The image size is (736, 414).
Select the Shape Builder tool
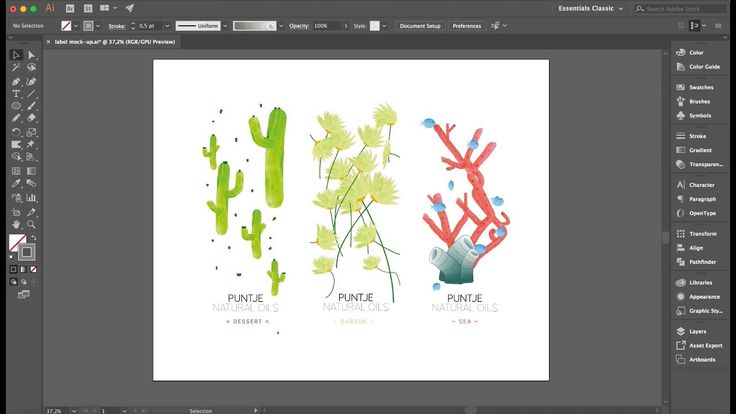tap(16, 157)
